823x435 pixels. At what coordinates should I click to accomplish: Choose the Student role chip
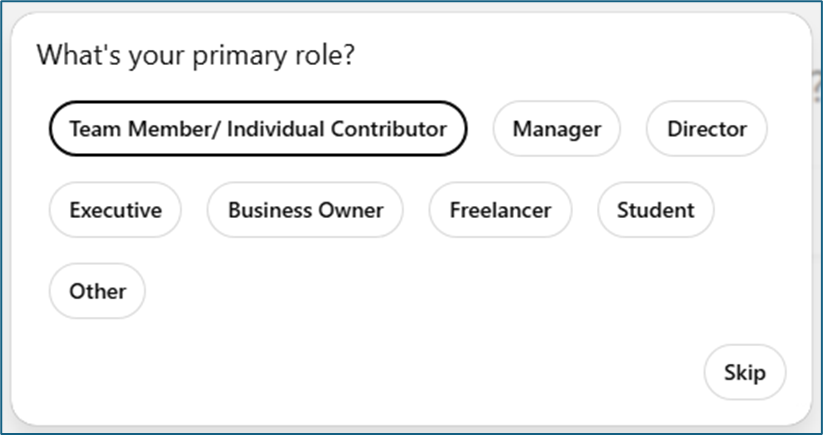coord(655,210)
